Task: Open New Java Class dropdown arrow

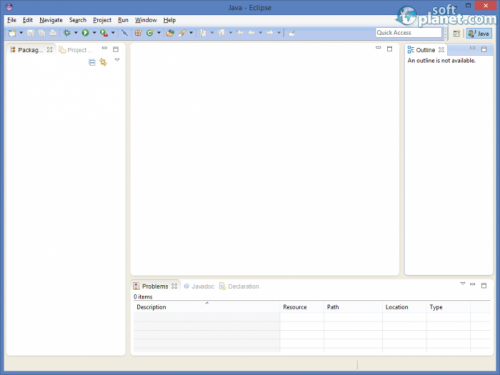Action: 159,33
